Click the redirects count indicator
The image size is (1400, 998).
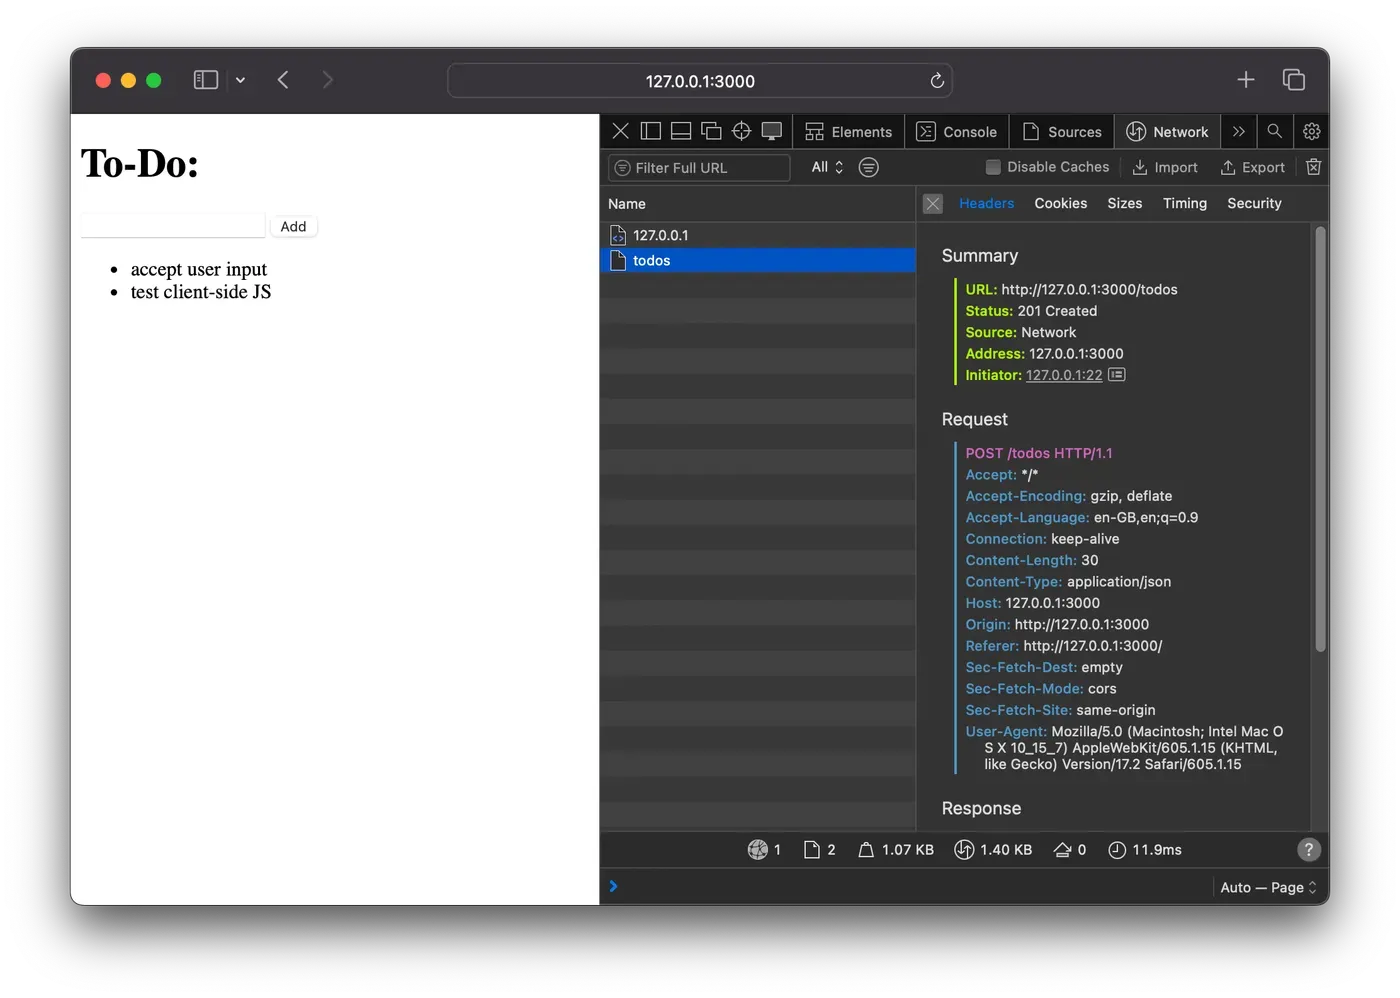click(1070, 850)
